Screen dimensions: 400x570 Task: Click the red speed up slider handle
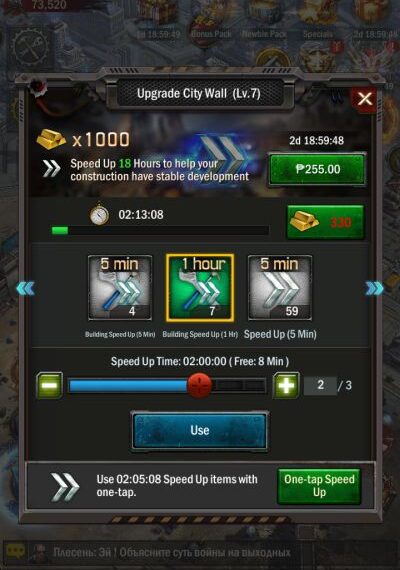(x=199, y=385)
